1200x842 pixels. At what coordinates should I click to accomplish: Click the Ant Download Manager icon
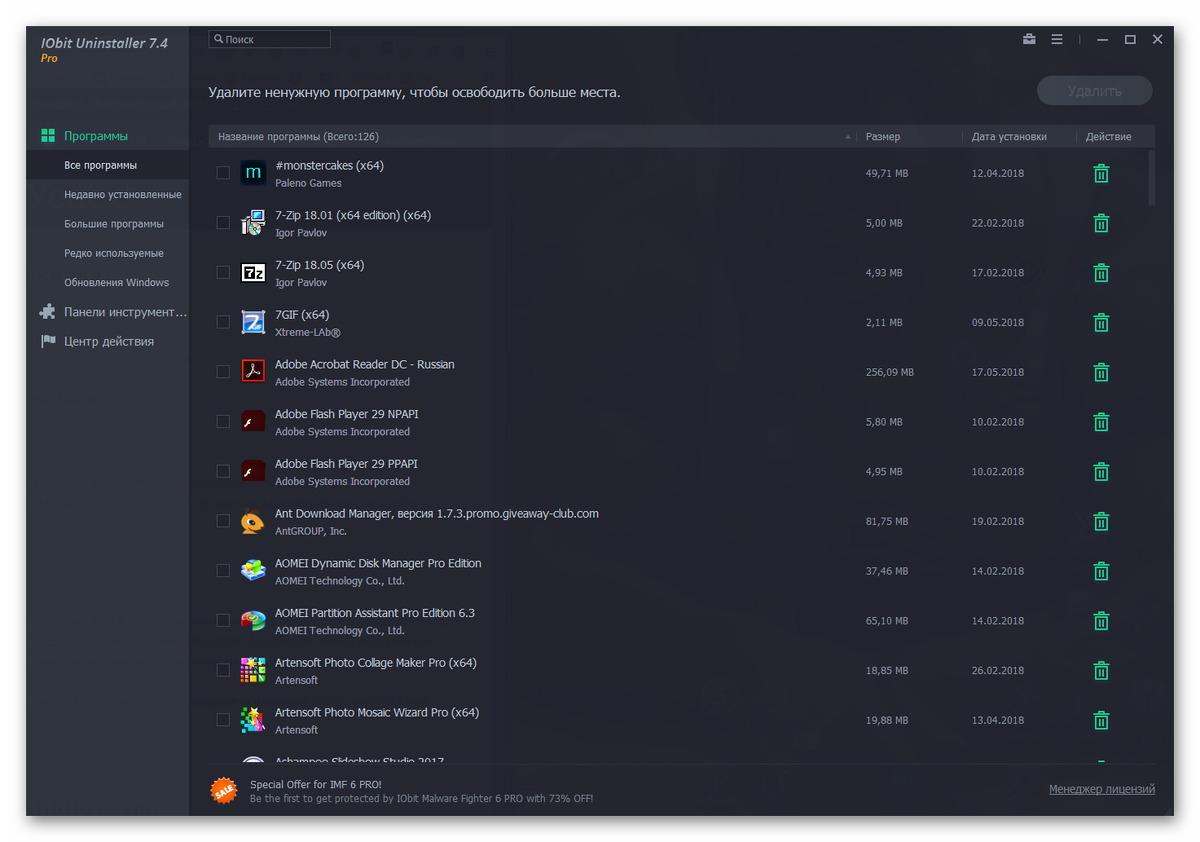tap(253, 521)
